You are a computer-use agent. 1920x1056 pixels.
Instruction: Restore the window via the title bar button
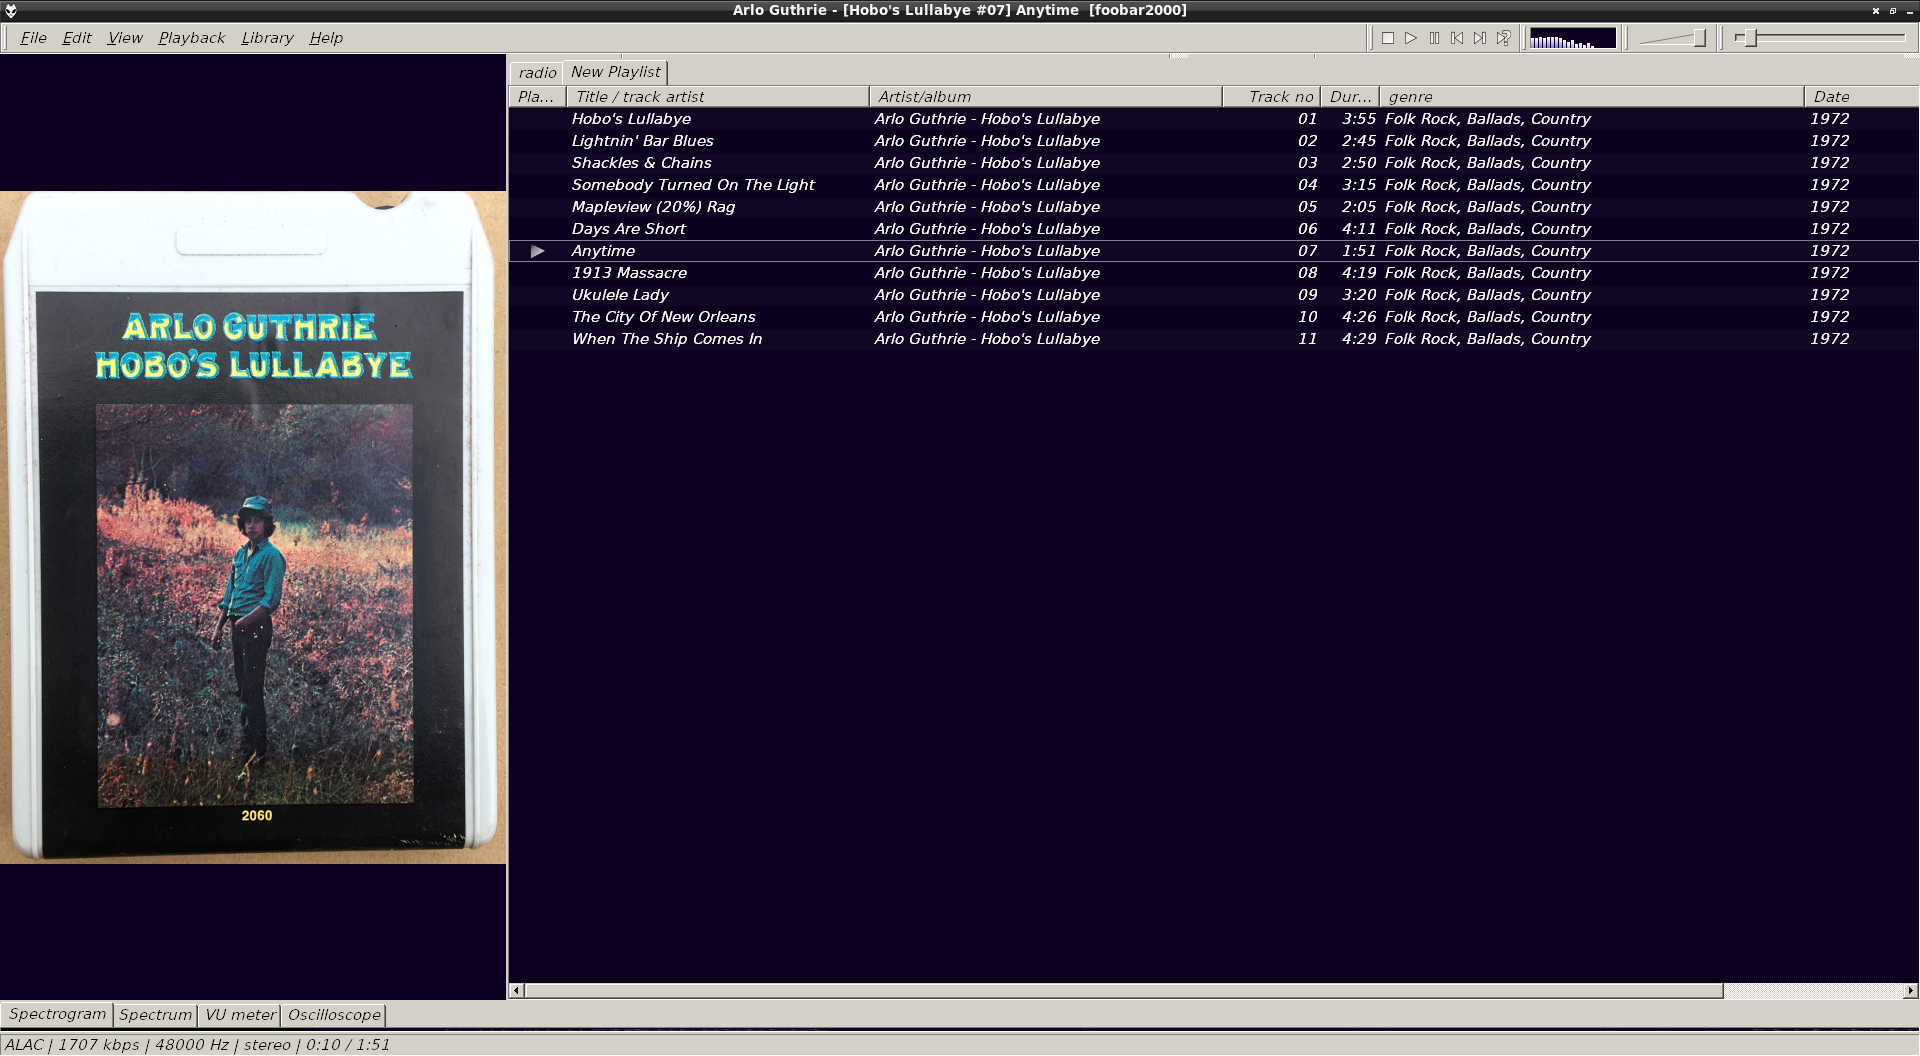(1892, 10)
